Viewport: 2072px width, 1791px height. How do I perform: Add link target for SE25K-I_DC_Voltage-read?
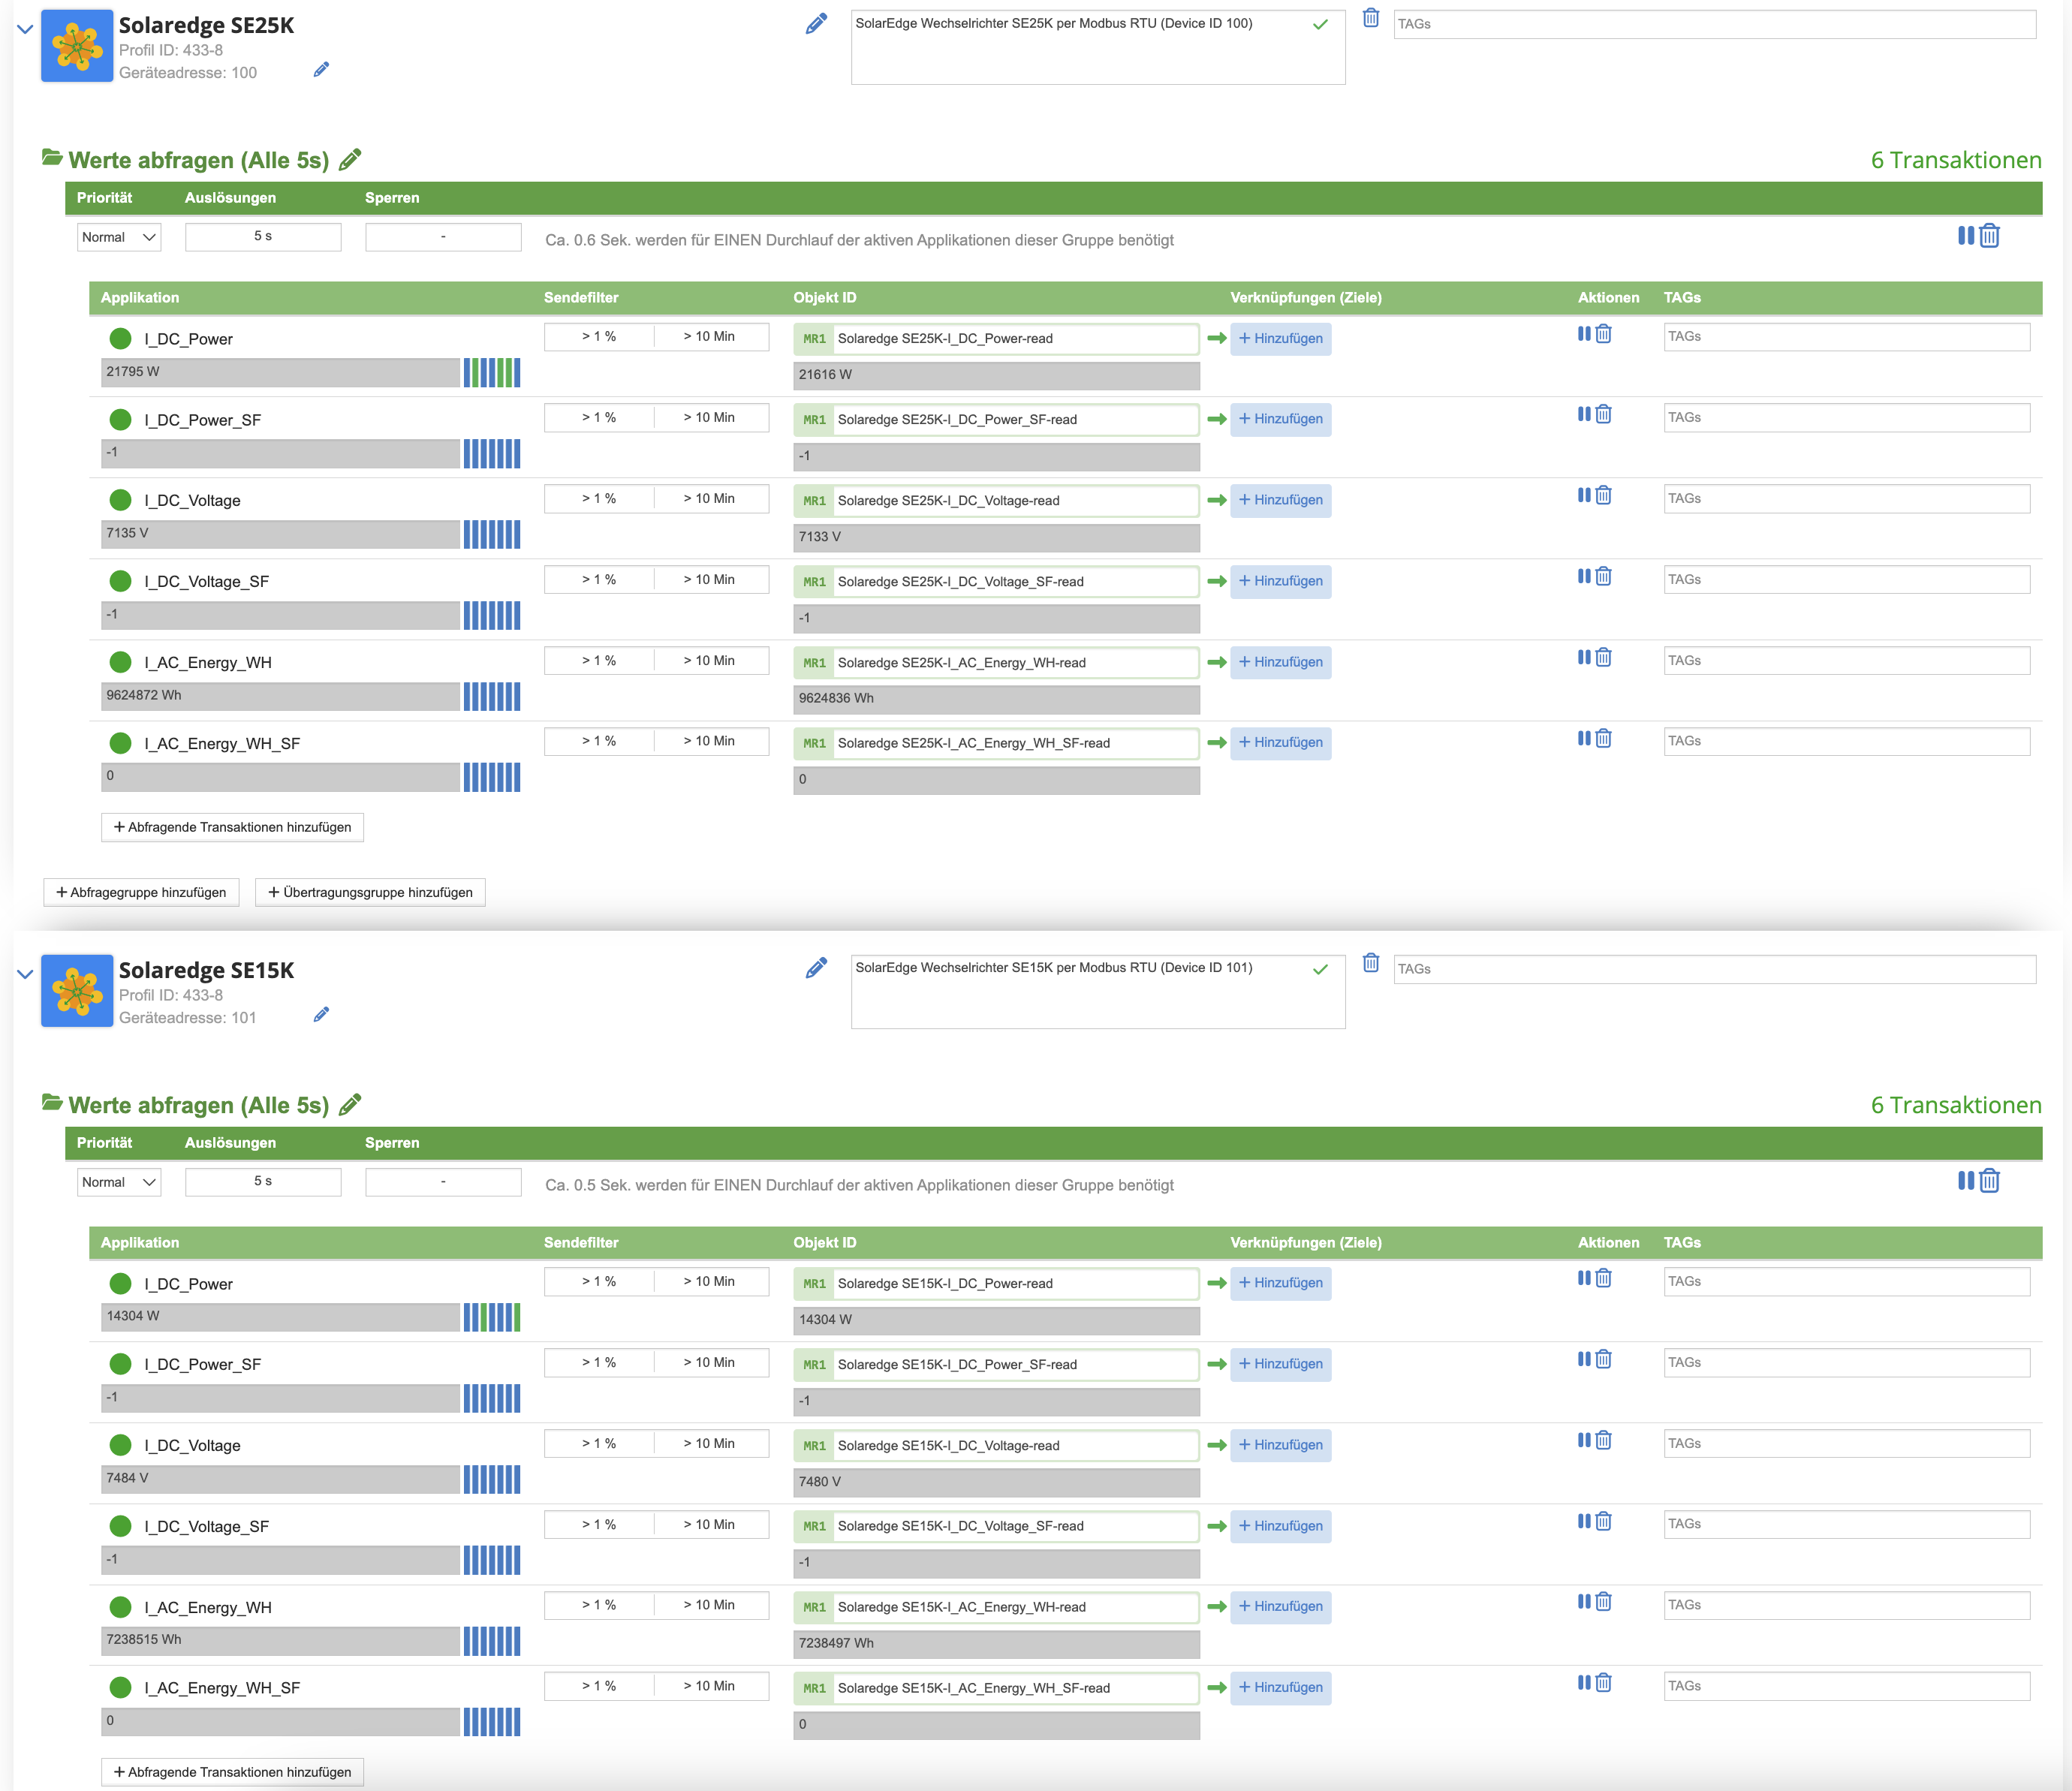(x=1280, y=500)
